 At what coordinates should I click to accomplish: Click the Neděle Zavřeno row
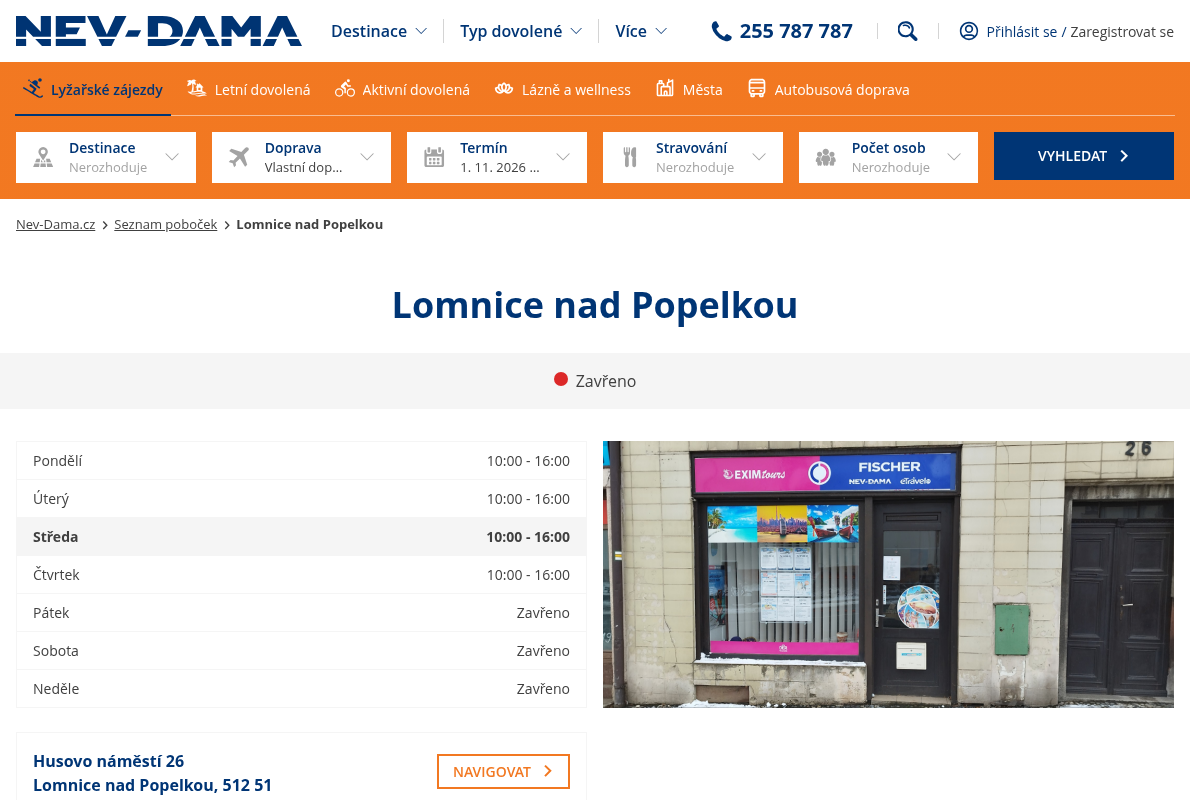[x=301, y=689]
